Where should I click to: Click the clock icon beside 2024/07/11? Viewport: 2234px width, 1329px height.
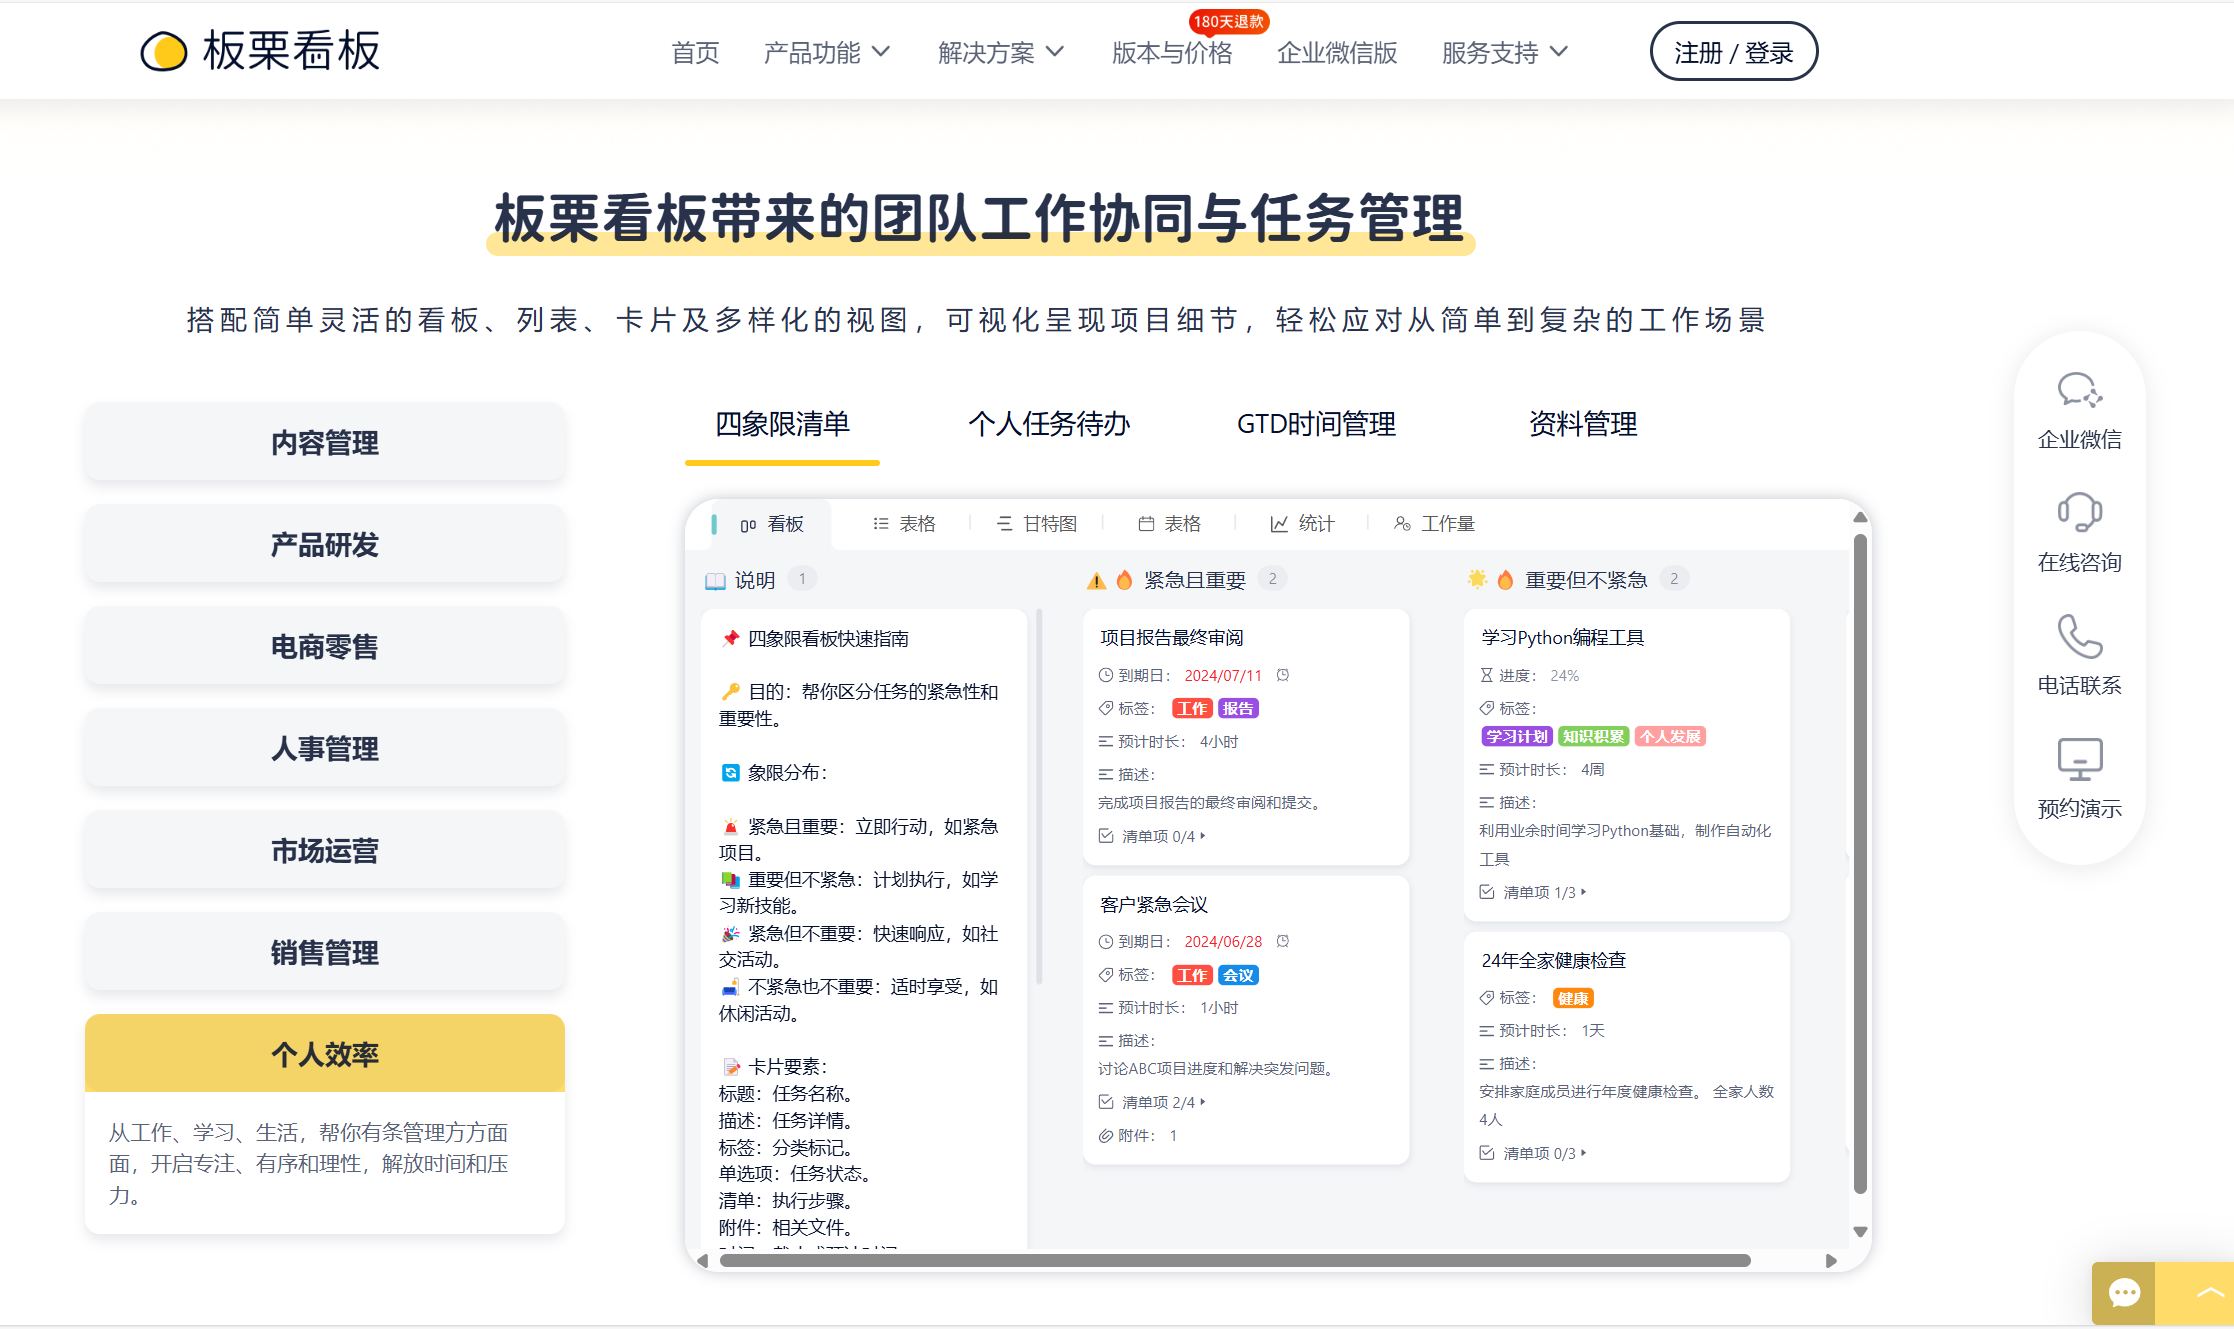[x=1283, y=675]
